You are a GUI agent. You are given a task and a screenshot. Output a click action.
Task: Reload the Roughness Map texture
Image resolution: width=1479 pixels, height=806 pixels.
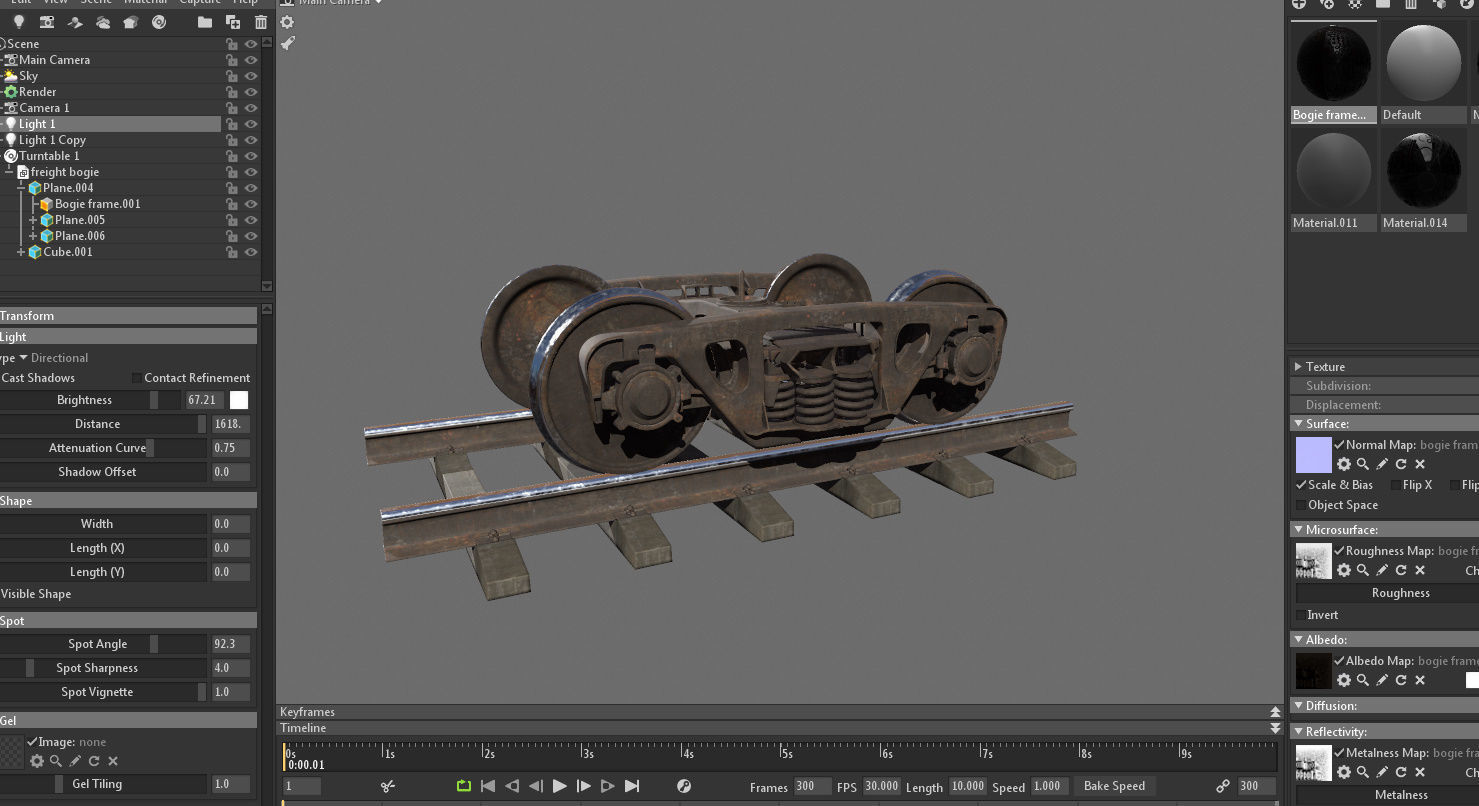1401,570
